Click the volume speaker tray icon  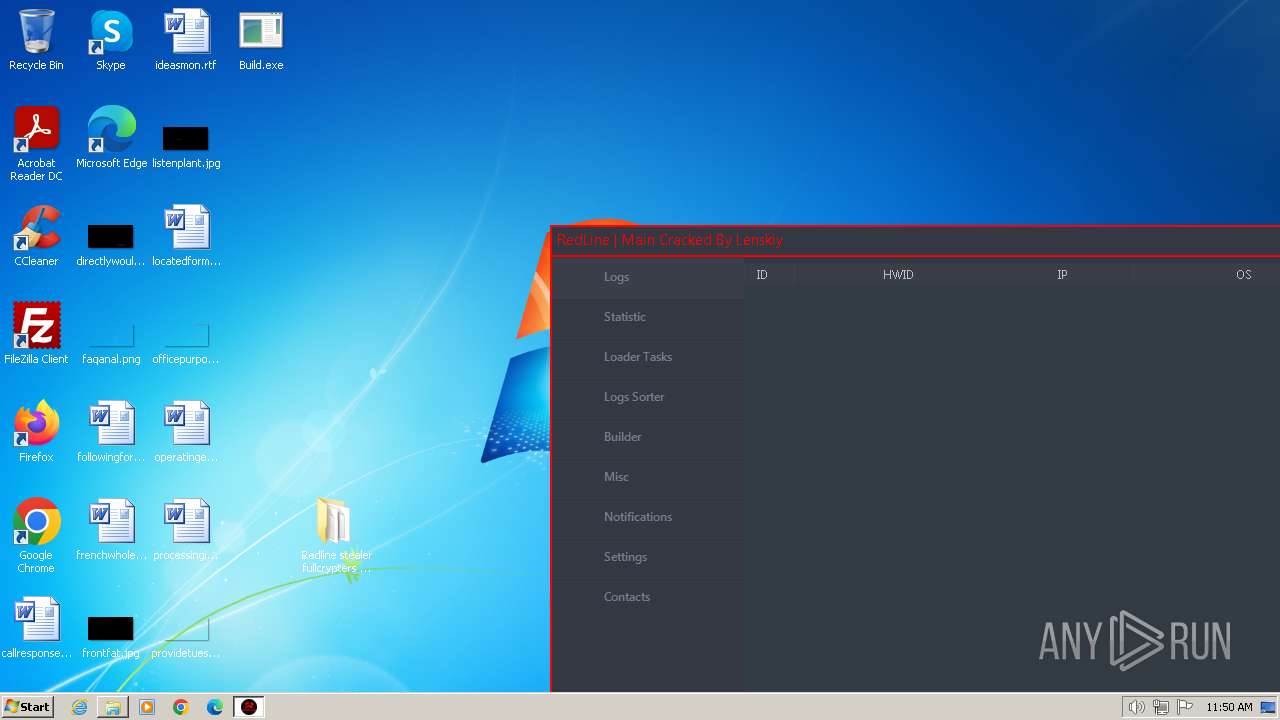click(1136, 707)
